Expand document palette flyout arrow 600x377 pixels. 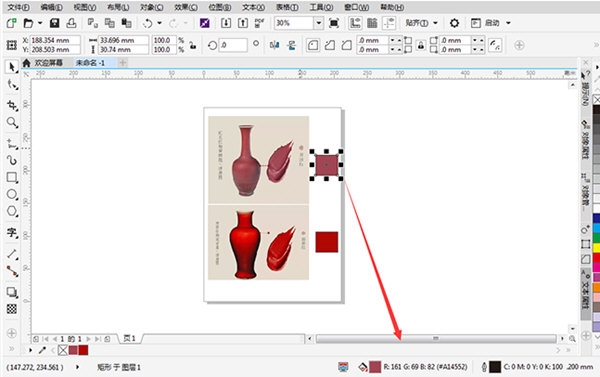tap(30, 350)
